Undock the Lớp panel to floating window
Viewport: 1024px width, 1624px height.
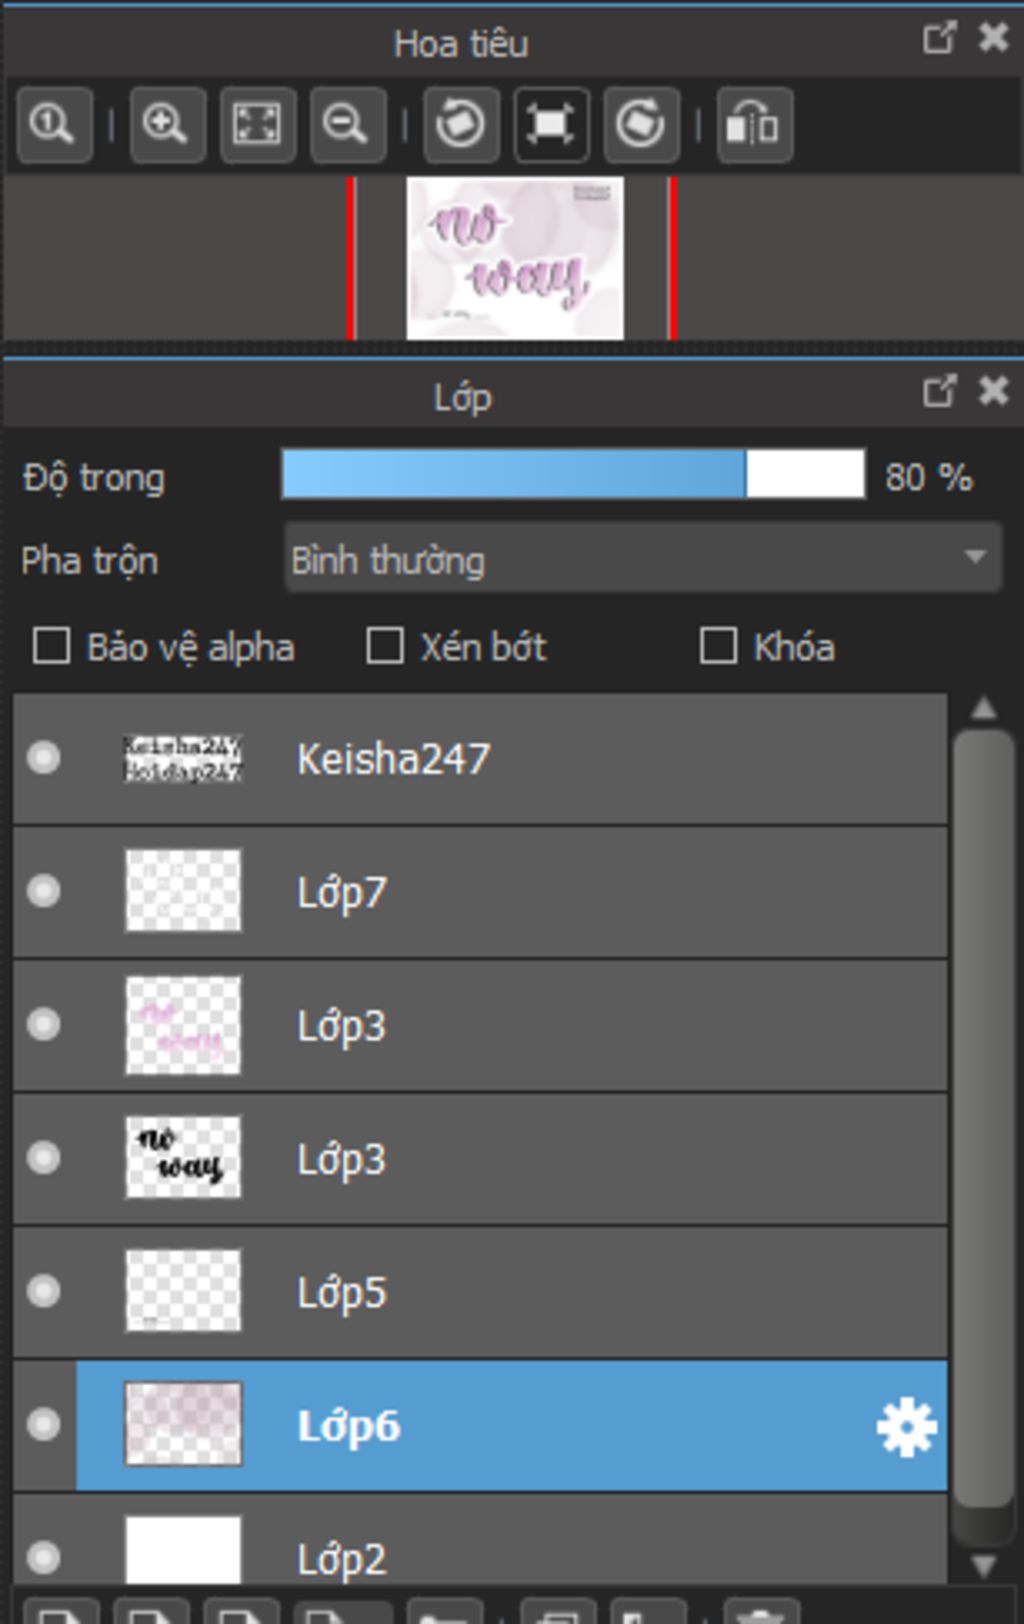tap(938, 391)
